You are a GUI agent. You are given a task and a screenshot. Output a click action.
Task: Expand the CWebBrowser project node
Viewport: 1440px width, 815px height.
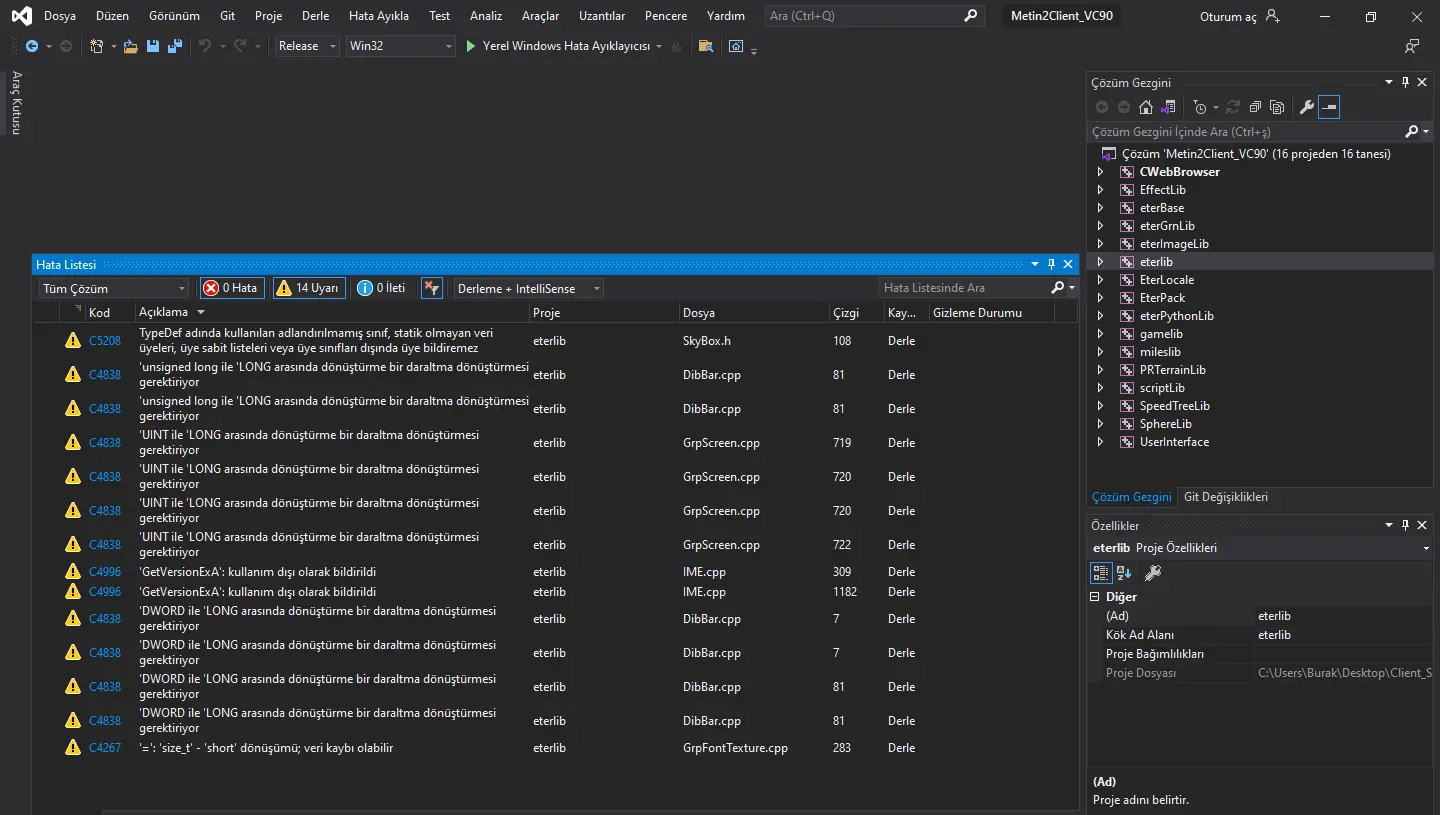tap(1101, 172)
